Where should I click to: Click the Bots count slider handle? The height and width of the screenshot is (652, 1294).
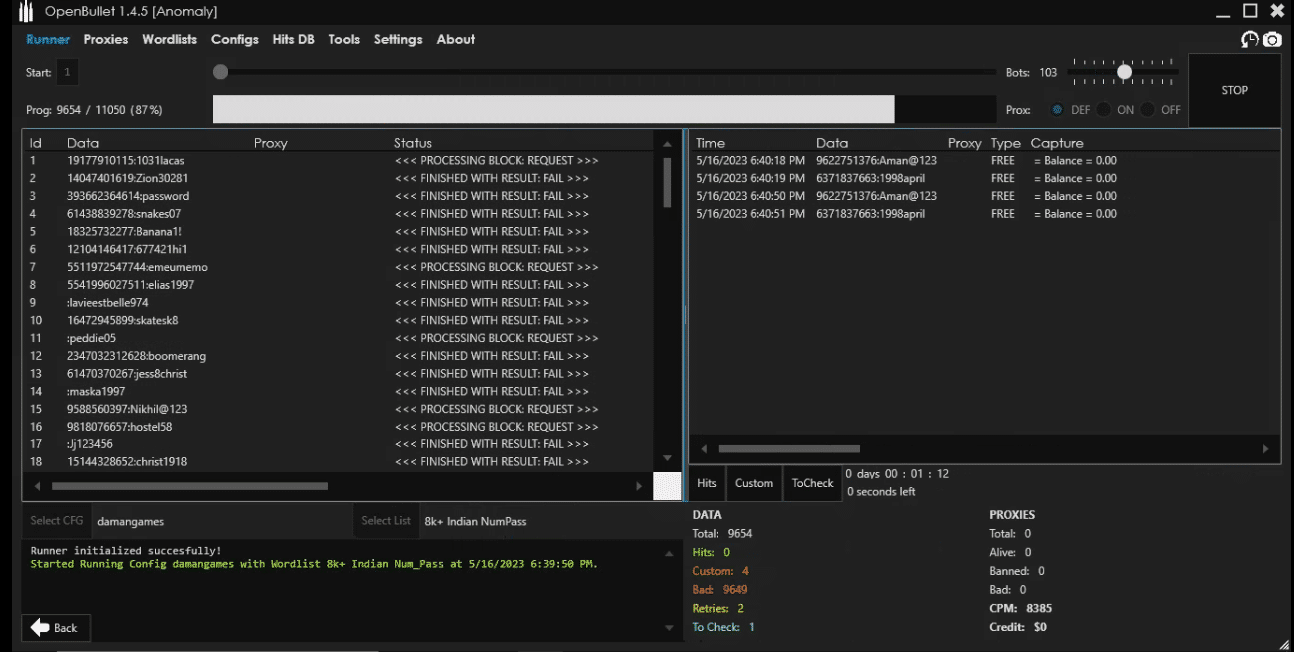tap(1125, 72)
